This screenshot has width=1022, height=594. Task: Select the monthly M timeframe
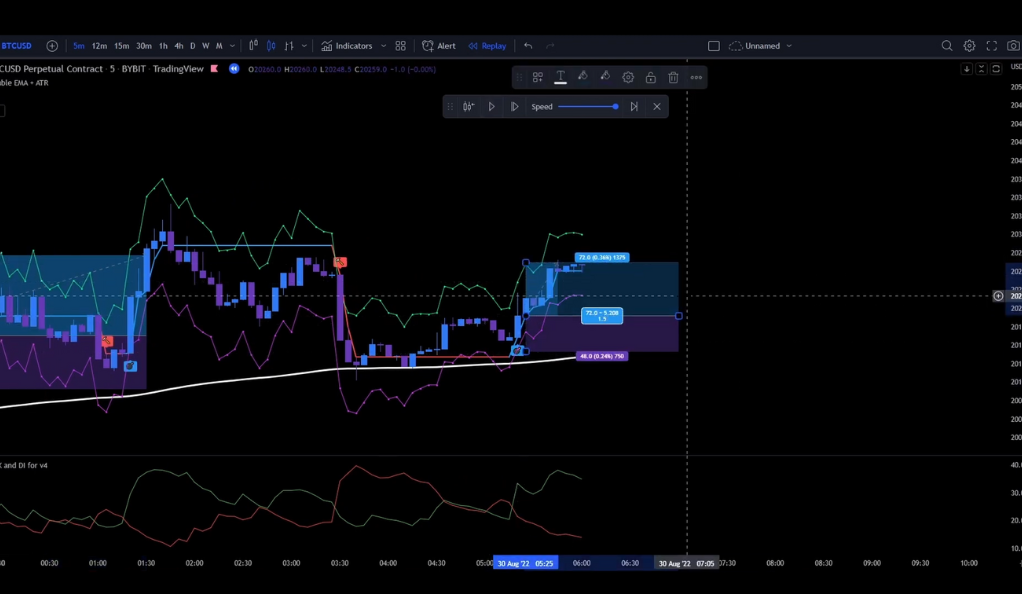[219, 46]
